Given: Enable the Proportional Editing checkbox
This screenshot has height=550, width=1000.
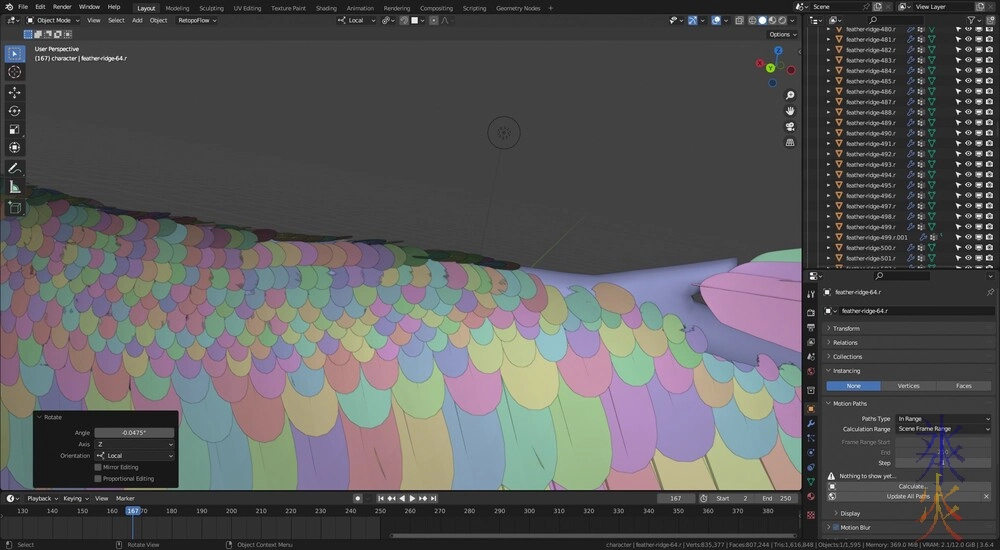Looking at the screenshot, I should coord(98,479).
